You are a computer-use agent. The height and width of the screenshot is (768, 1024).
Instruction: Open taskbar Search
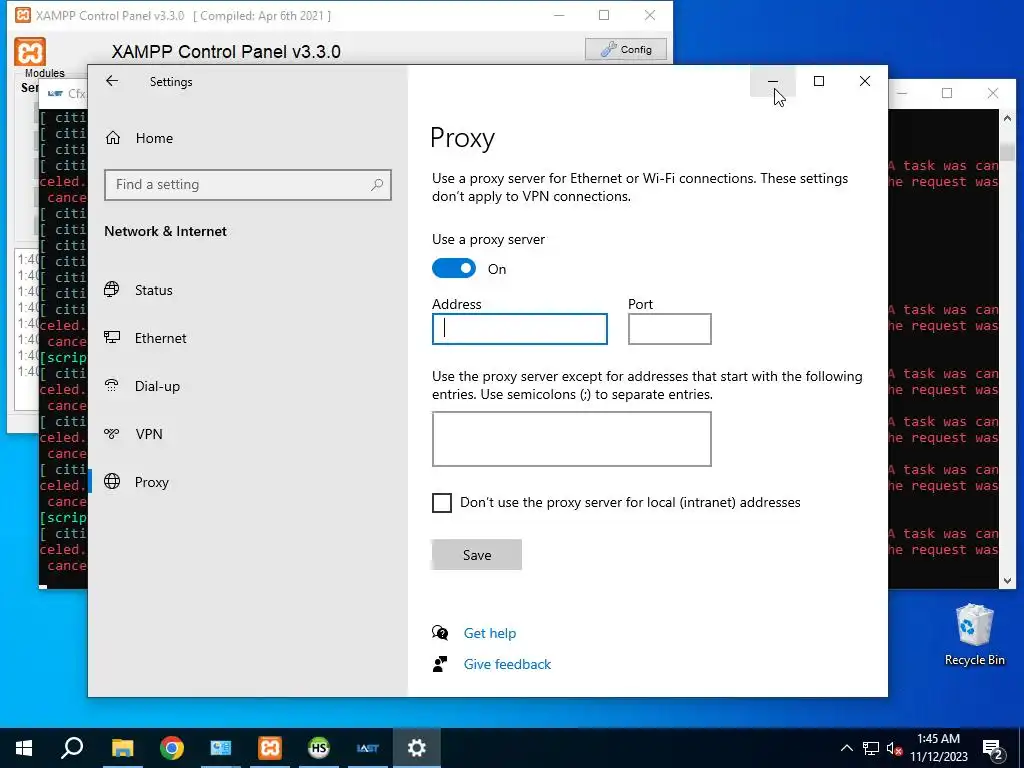tap(72, 748)
